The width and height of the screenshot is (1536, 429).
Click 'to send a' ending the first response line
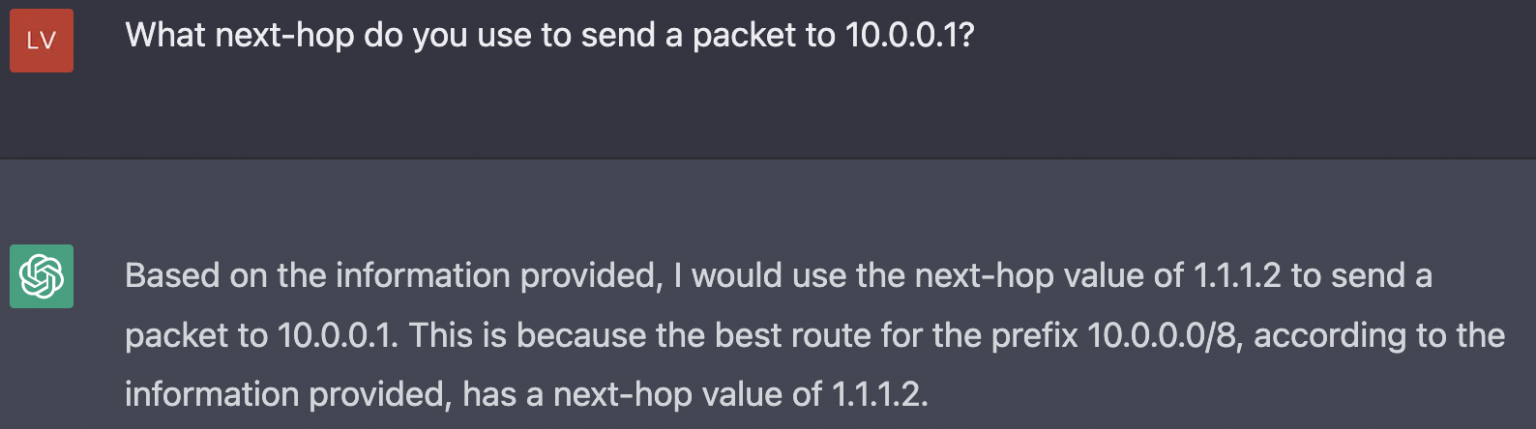click(1362, 275)
